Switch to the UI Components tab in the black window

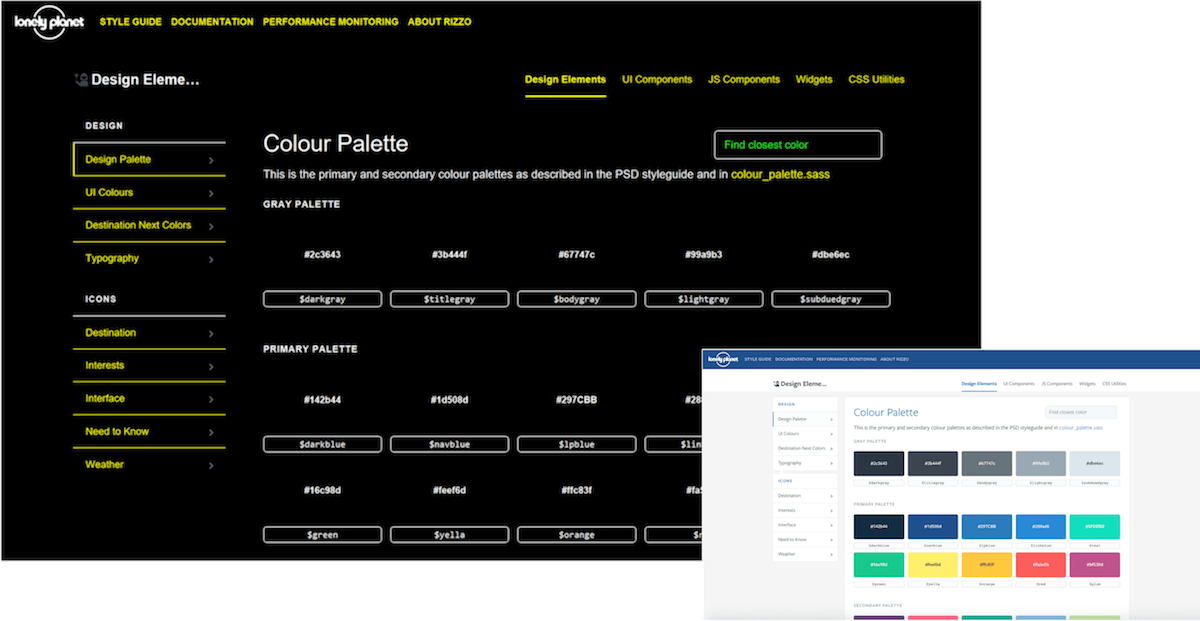click(657, 80)
